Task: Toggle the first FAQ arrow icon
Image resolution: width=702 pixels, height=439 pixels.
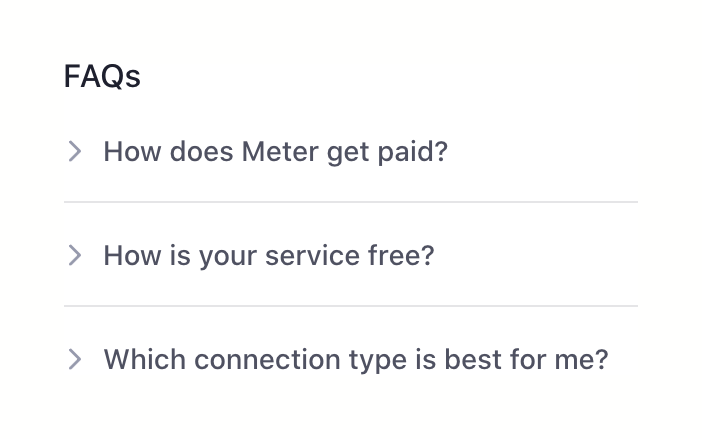Action: click(74, 152)
